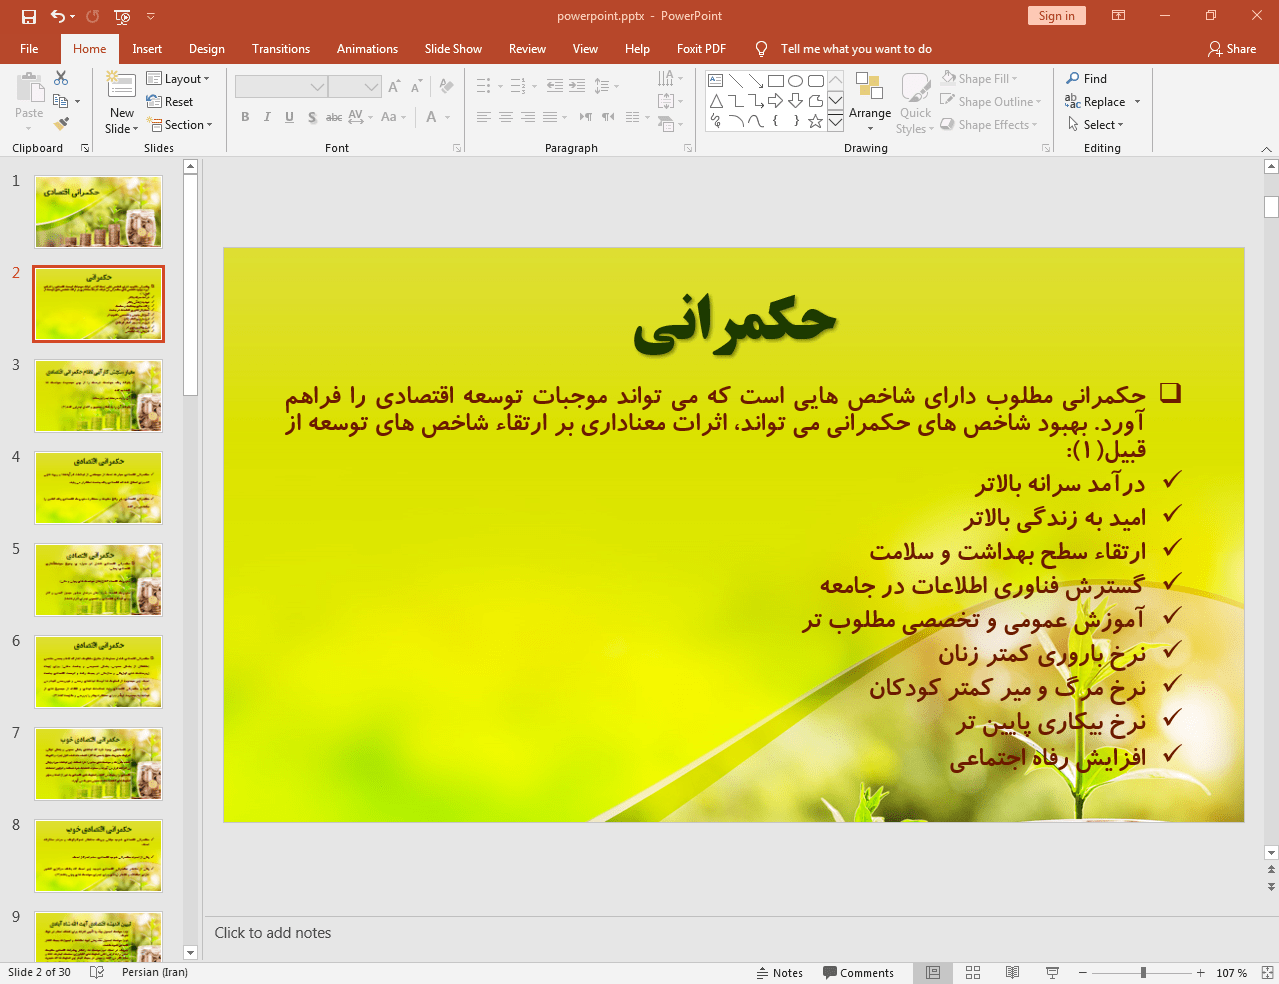1279x984 pixels.
Task: Toggle text Shadow formatting
Action: tap(312, 117)
